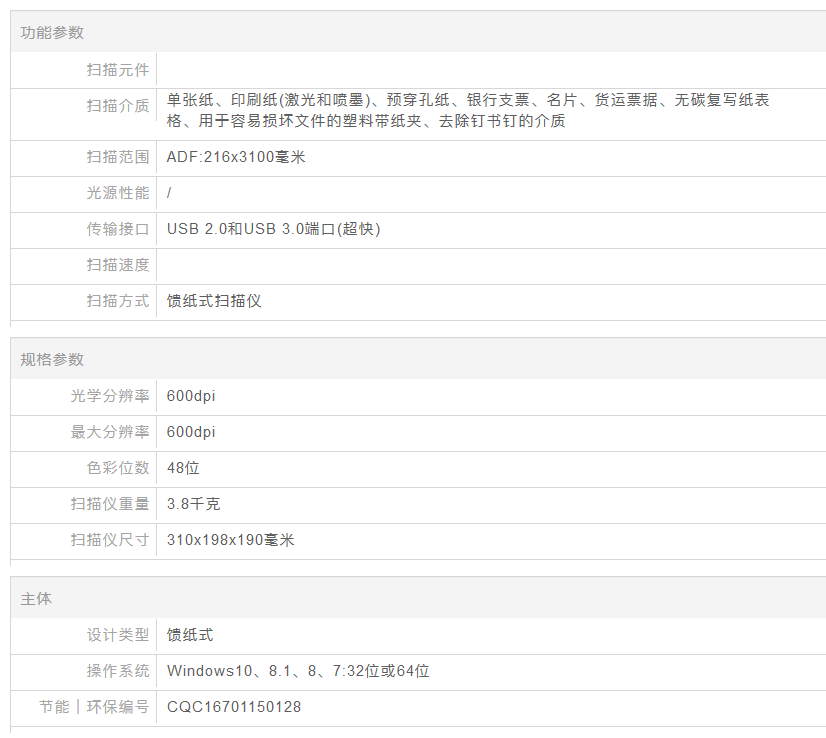The width and height of the screenshot is (826, 738).
Task: Click the 3.8千克 weight value
Action: [193, 504]
